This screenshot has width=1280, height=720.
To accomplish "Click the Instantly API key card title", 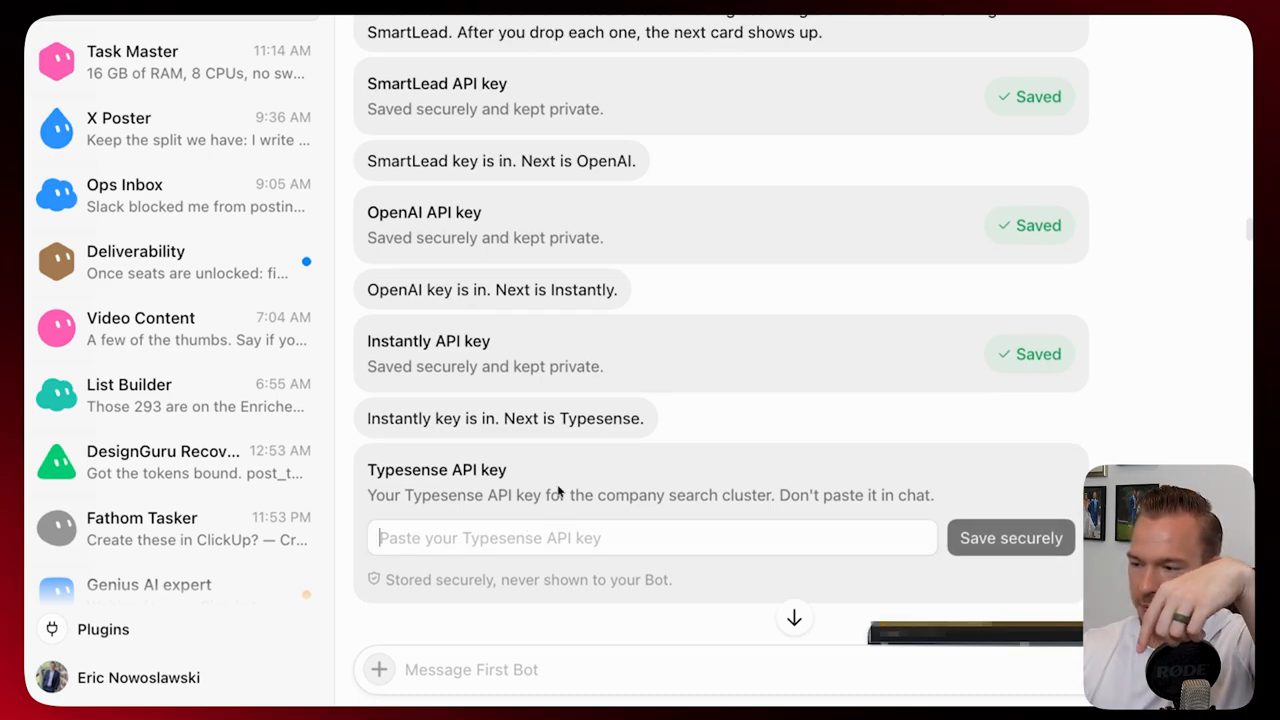I will (428, 341).
